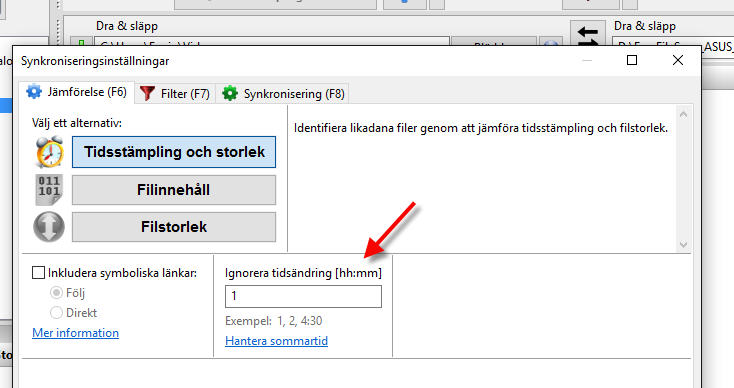This screenshot has height=388, width=734.
Task: Click the green gear synchronization icon
Action: pos(230,93)
